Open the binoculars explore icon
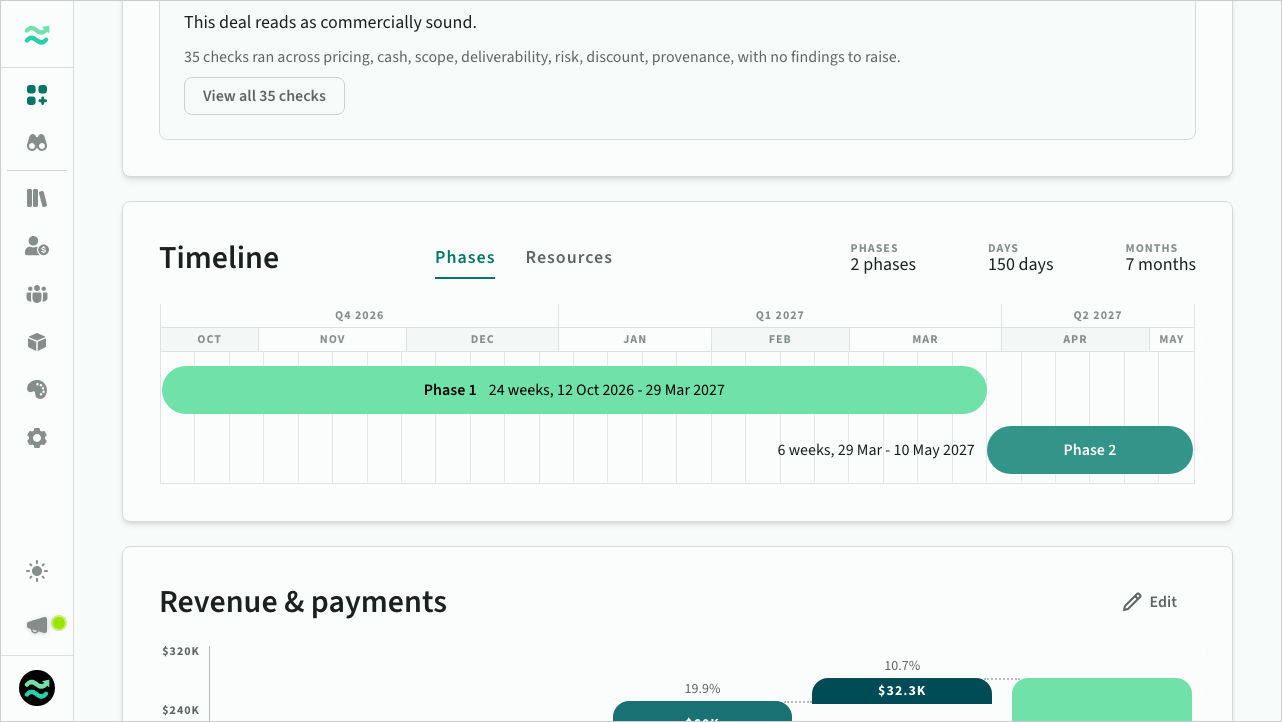 [37, 143]
